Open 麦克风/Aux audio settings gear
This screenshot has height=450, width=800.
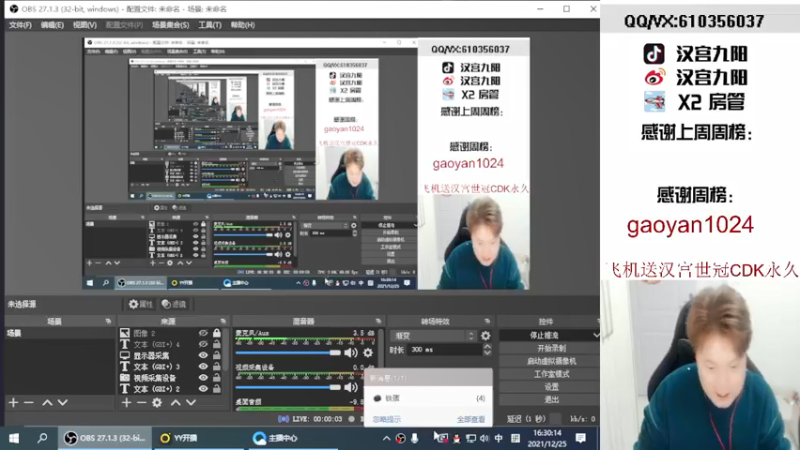click(x=368, y=353)
